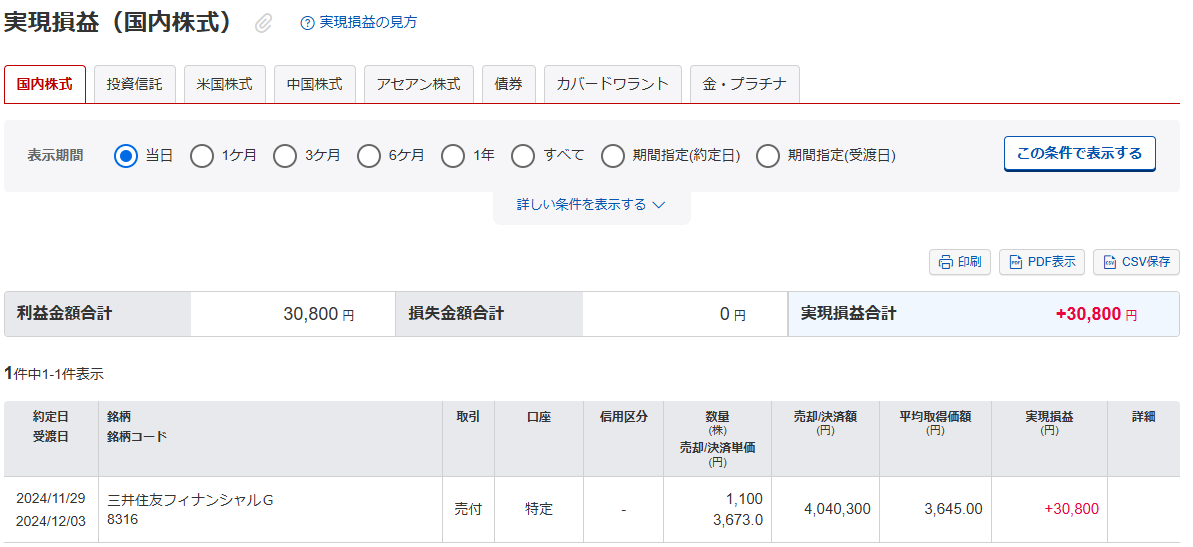Open the 金・プラチナ tab

click(x=744, y=84)
